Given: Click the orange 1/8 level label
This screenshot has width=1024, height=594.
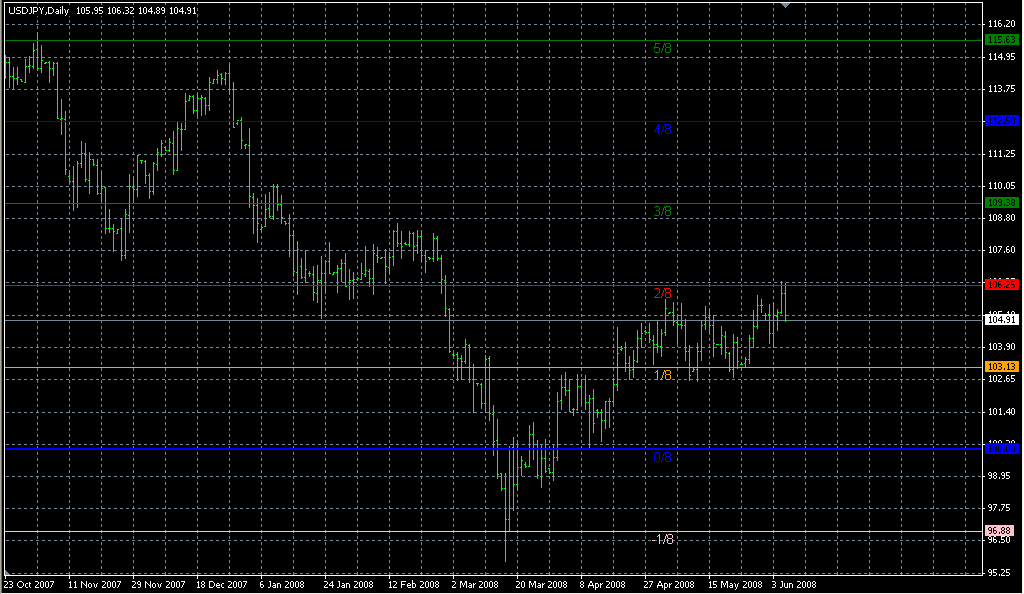Looking at the screenshot, I should [663, 375].
